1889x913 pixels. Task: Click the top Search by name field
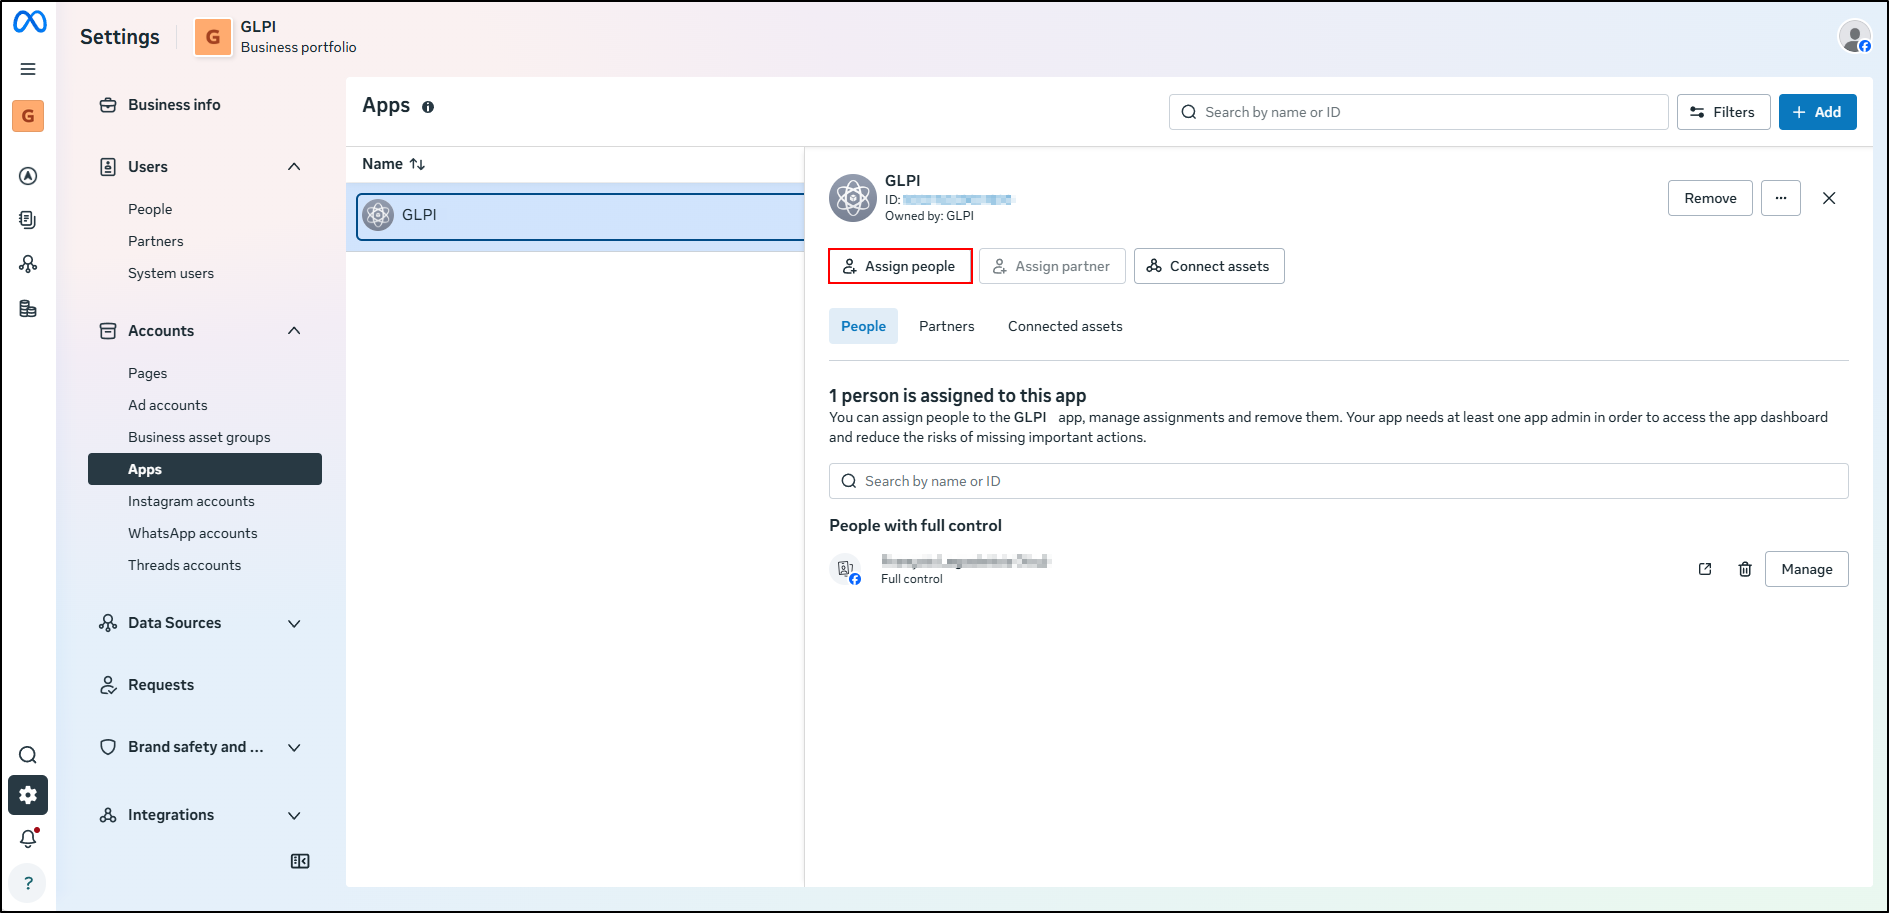[x=1418, y=112]
